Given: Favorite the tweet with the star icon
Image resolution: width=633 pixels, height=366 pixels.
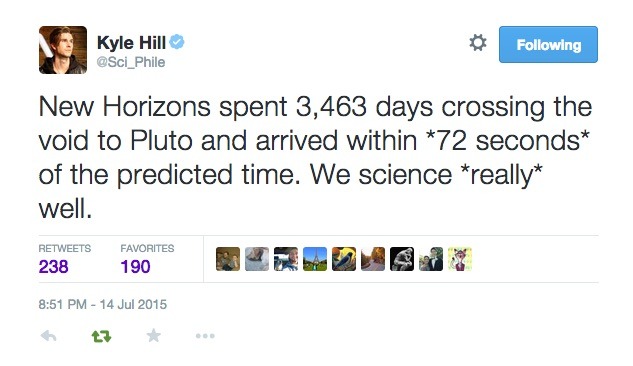Looking at the screenshot, I should tap(153, 335).
